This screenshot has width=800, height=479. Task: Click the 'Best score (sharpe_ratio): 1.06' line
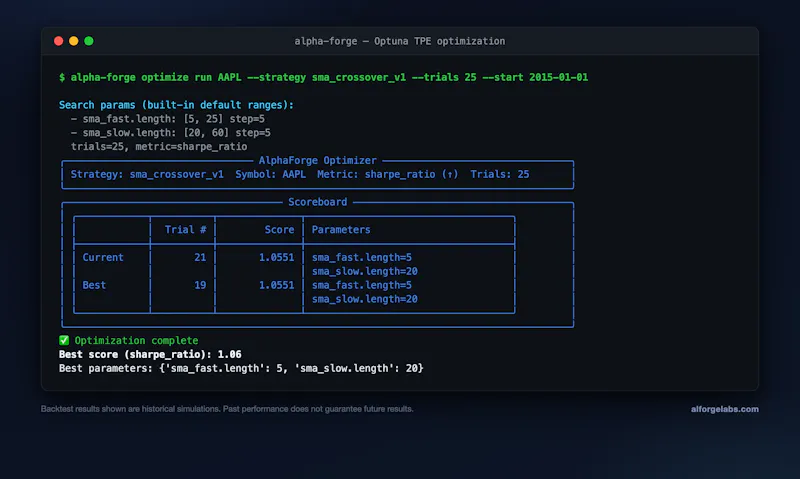tap(150, 355)
